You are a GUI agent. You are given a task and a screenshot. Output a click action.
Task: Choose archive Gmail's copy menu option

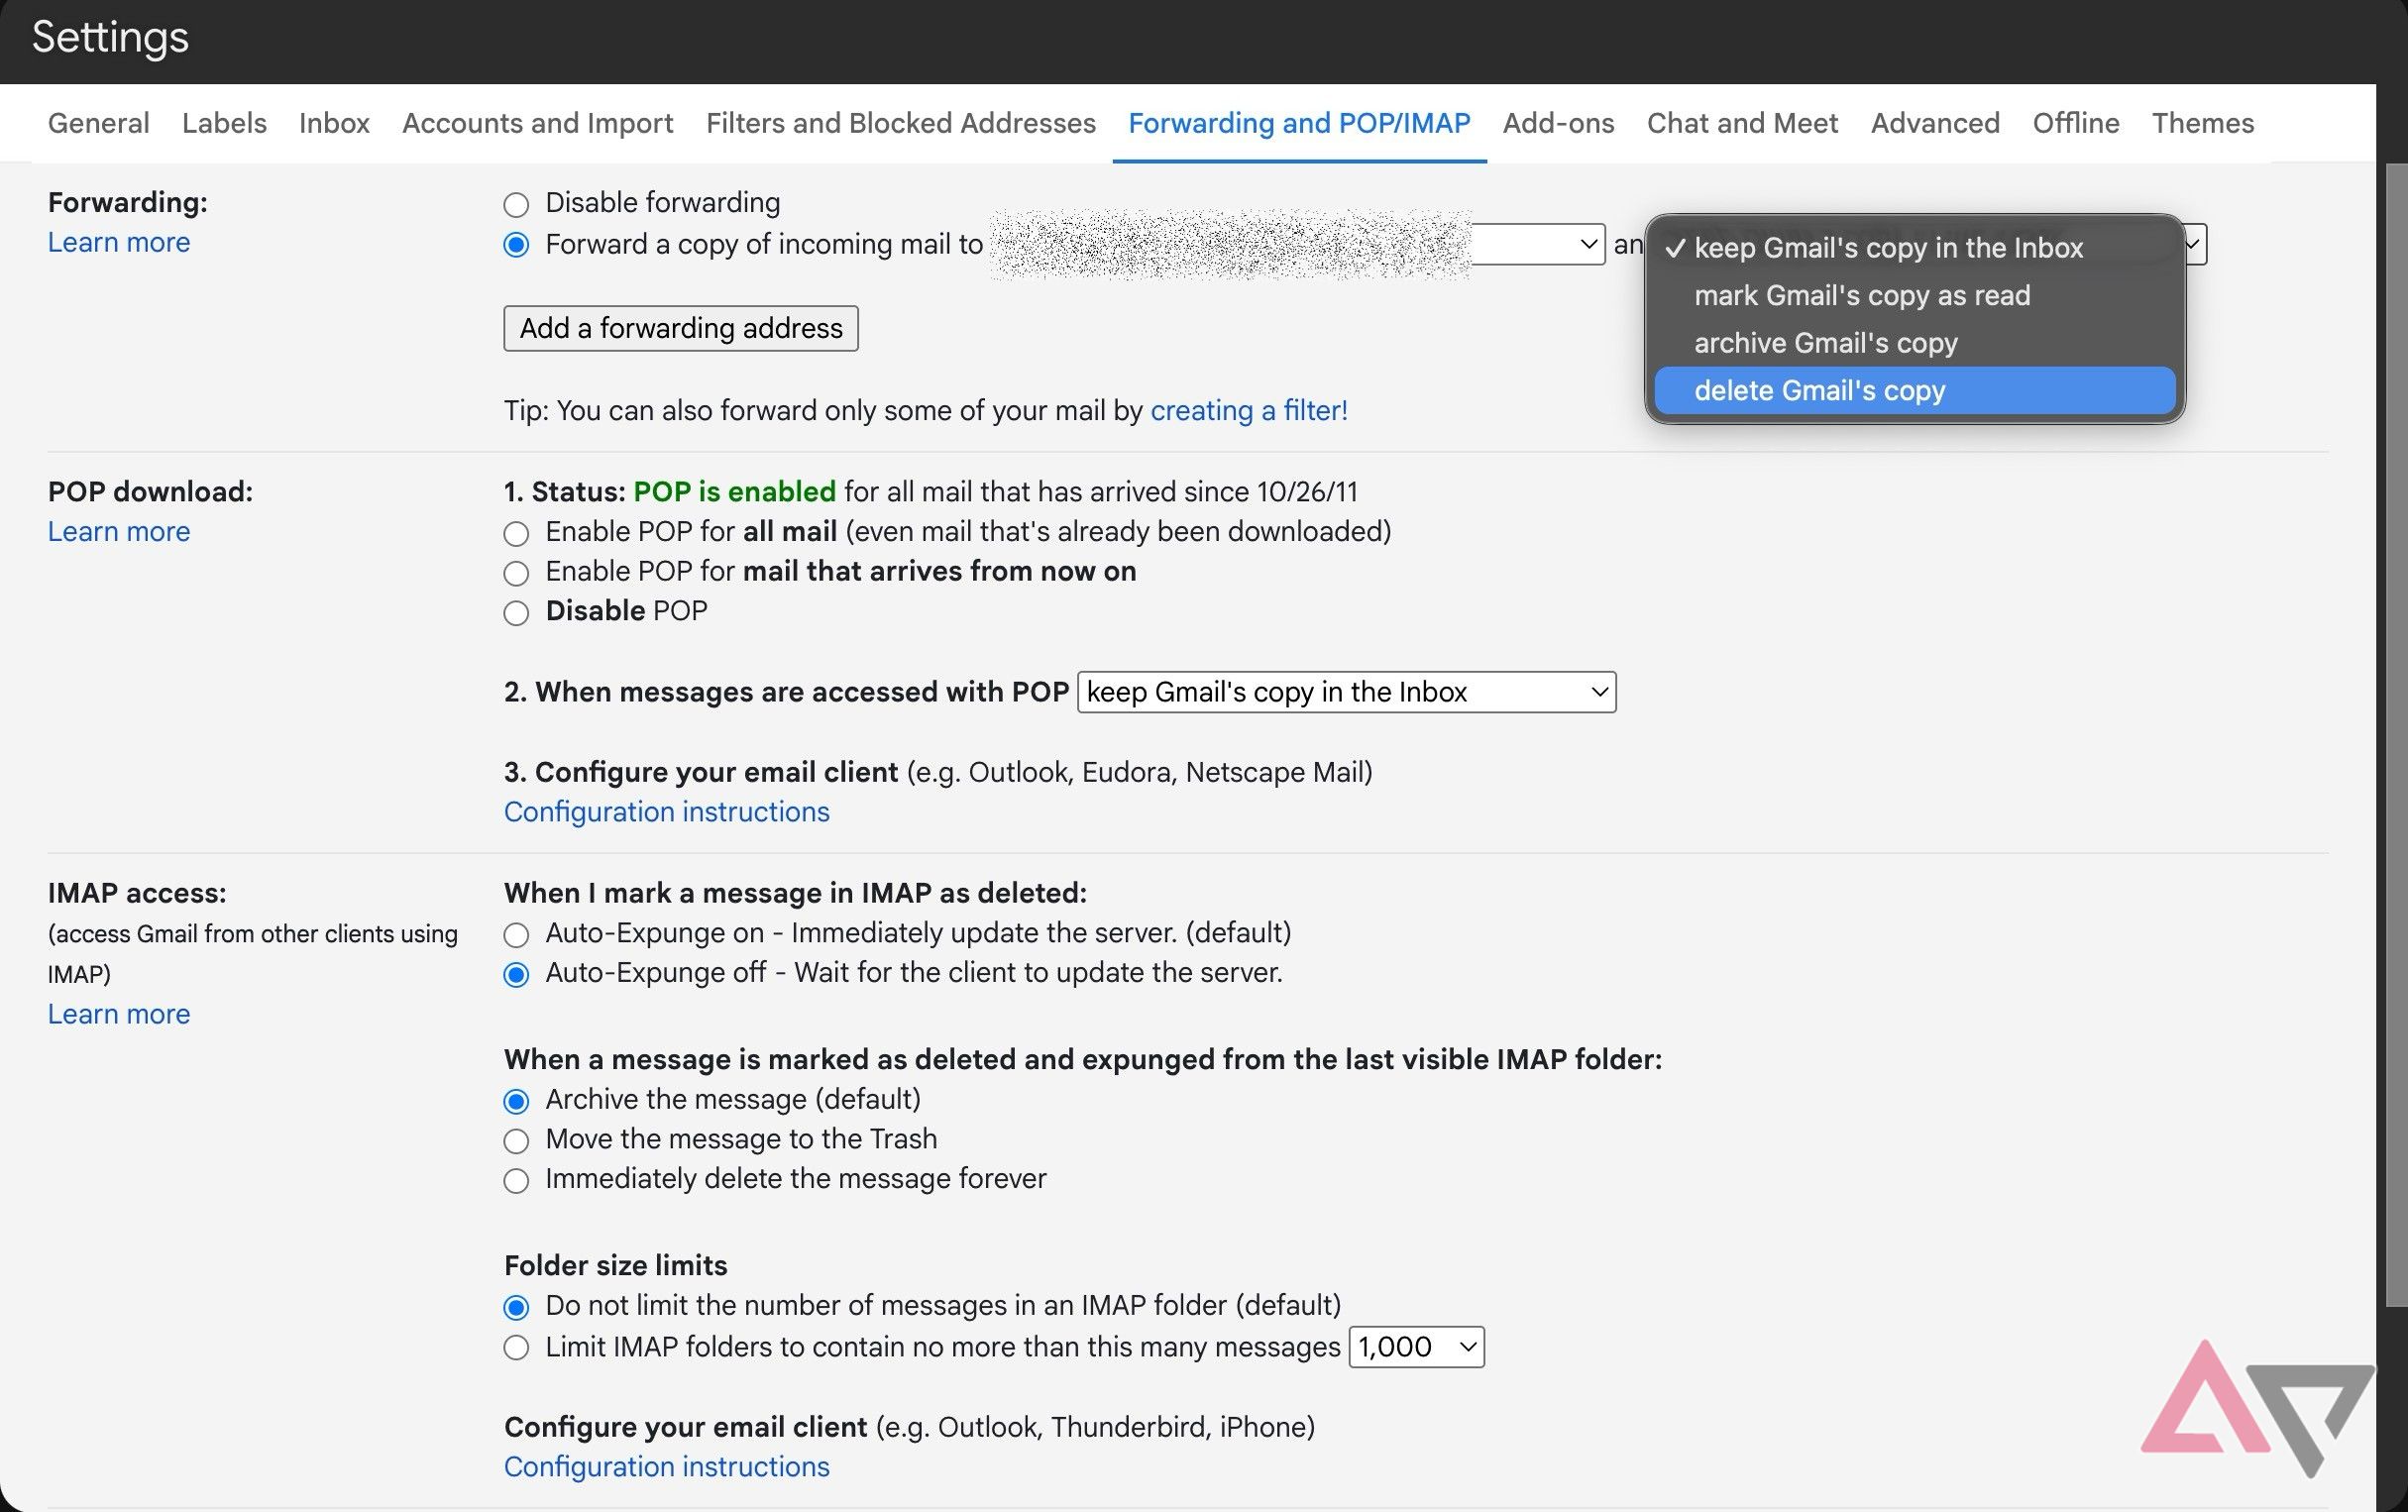(x=1914, y=343)
